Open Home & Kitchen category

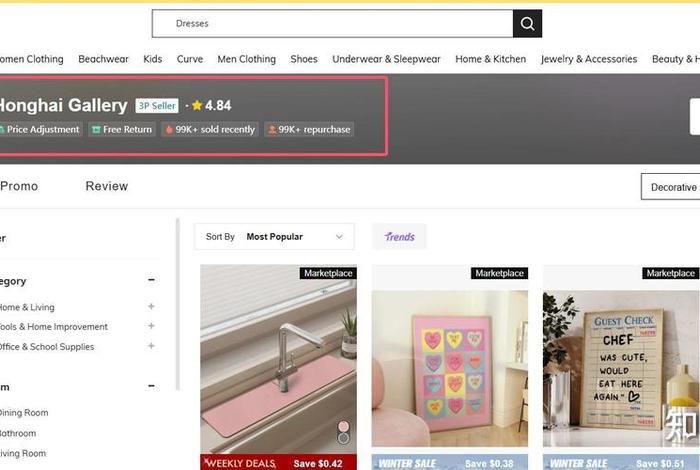[491, 59]
